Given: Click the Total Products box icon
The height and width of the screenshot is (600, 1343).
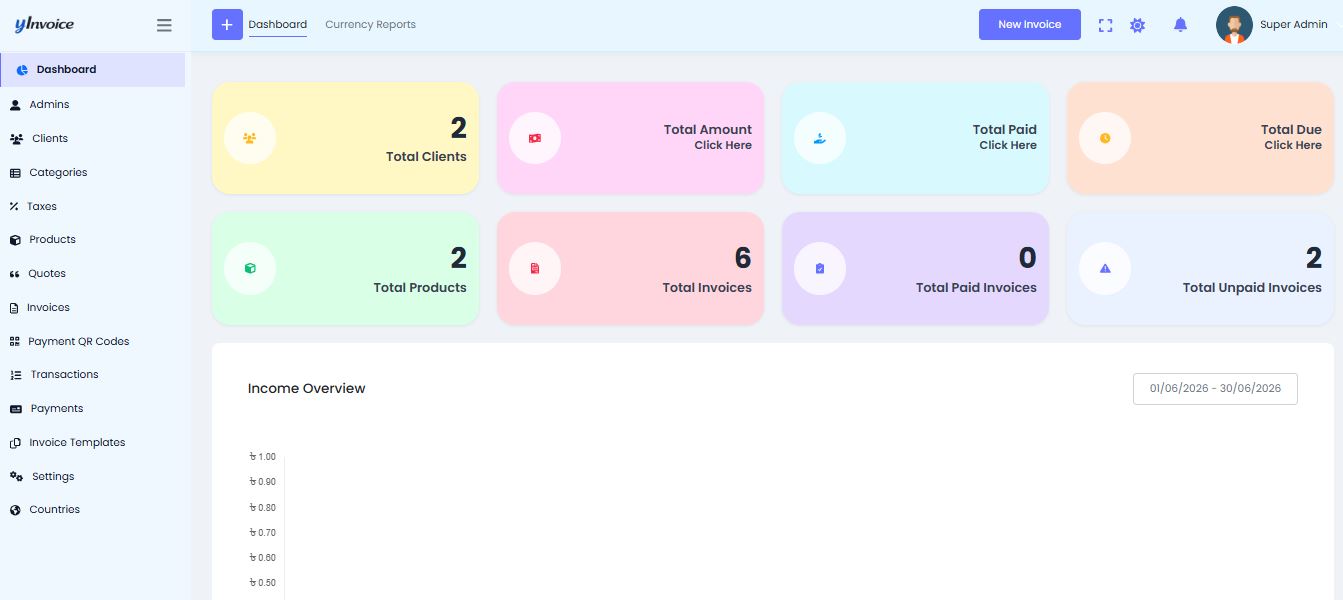Looking at the screenshot, I should coord(250,268).
